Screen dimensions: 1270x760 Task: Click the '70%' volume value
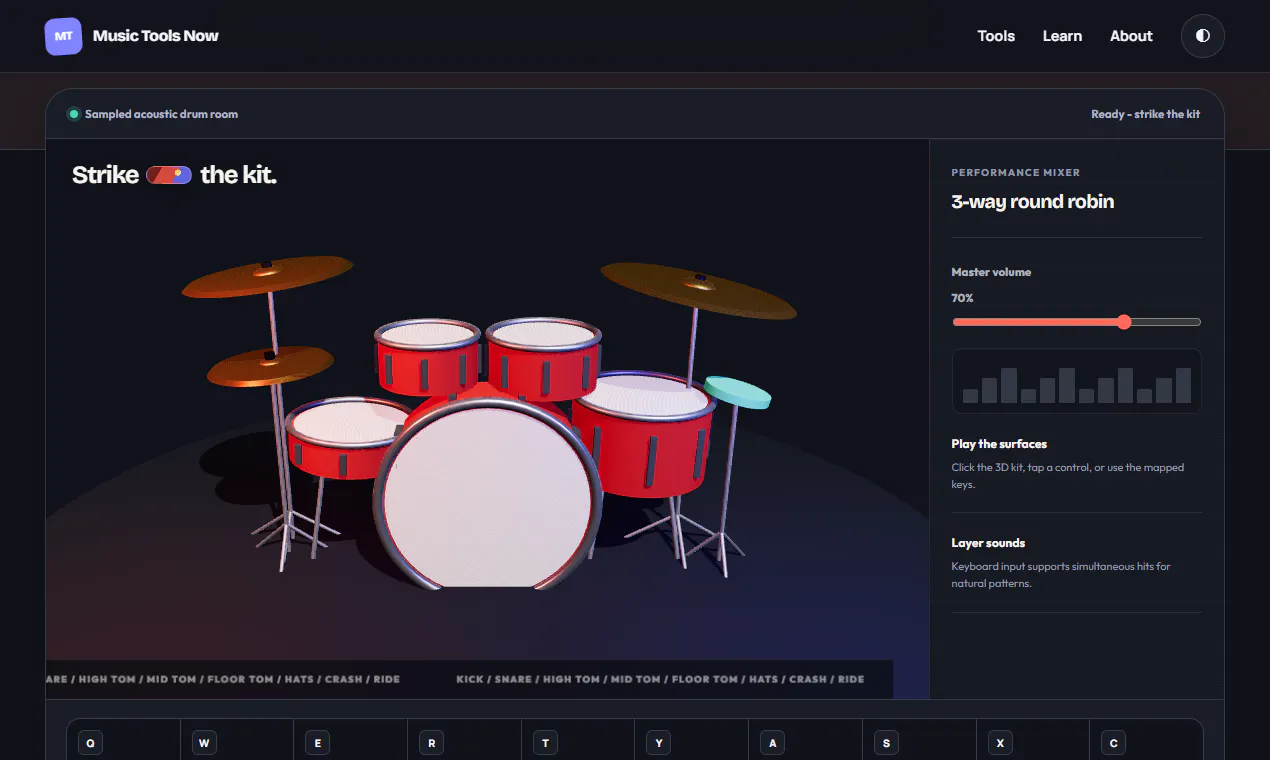click(x=962, y=298)
